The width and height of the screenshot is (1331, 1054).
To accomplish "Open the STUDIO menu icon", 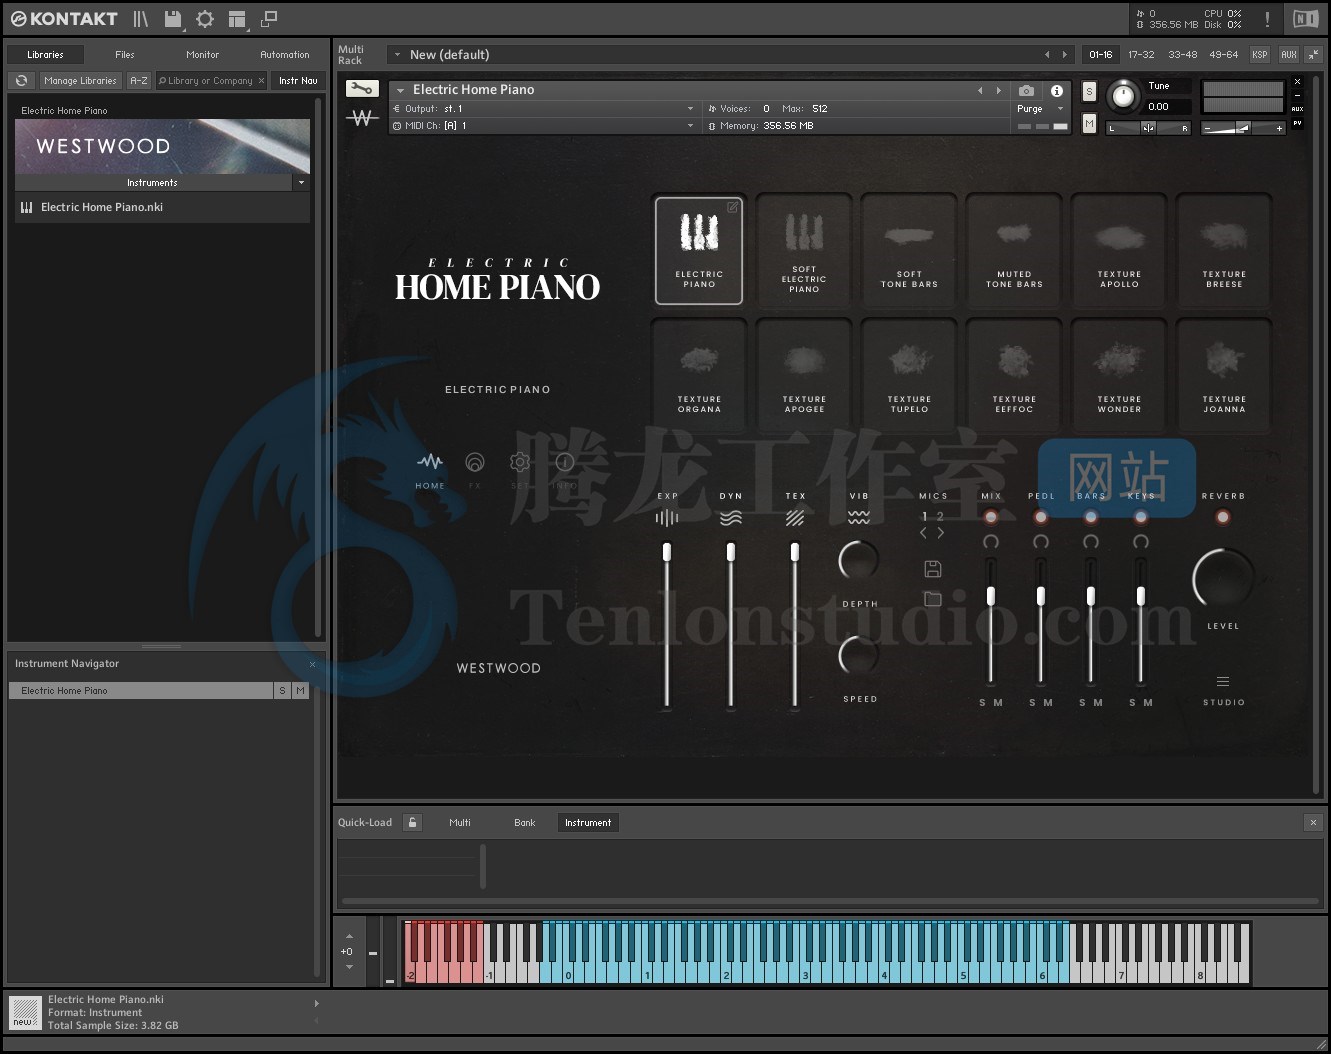I will coord(1223,682).
